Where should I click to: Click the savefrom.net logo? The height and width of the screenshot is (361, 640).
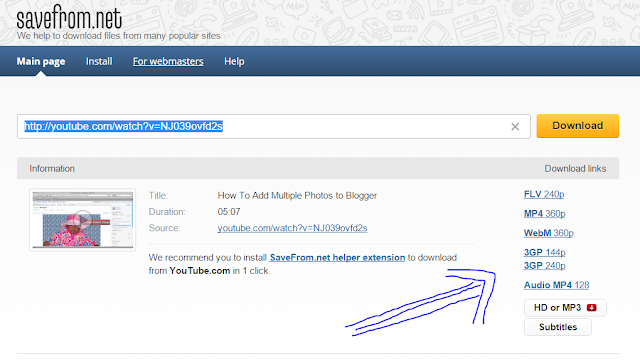(69, 17)
